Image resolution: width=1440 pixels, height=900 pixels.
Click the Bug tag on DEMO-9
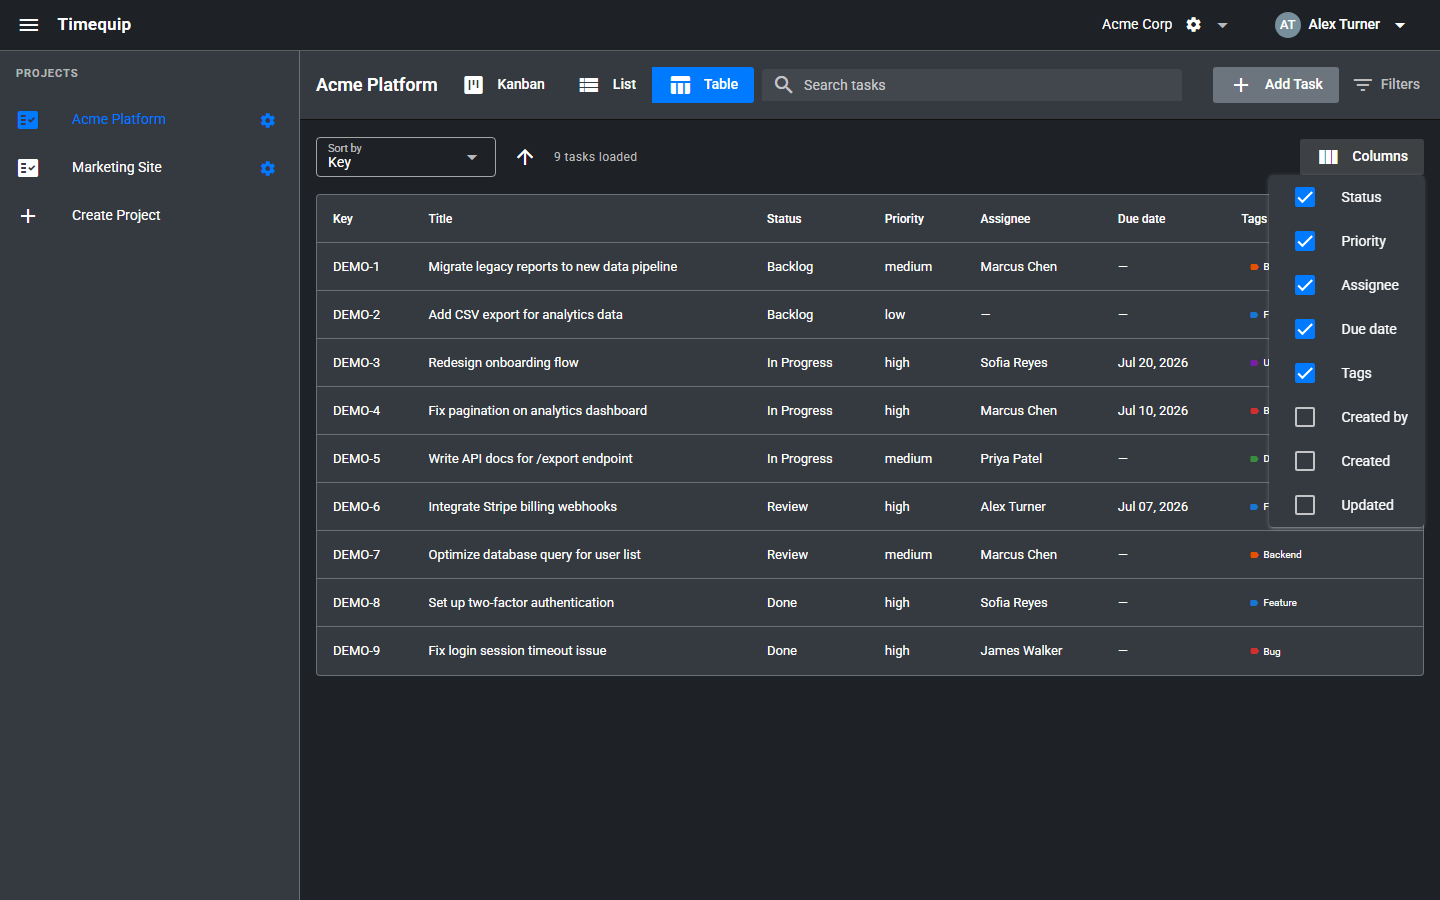pyautogui.click(x=1265, y=651)
